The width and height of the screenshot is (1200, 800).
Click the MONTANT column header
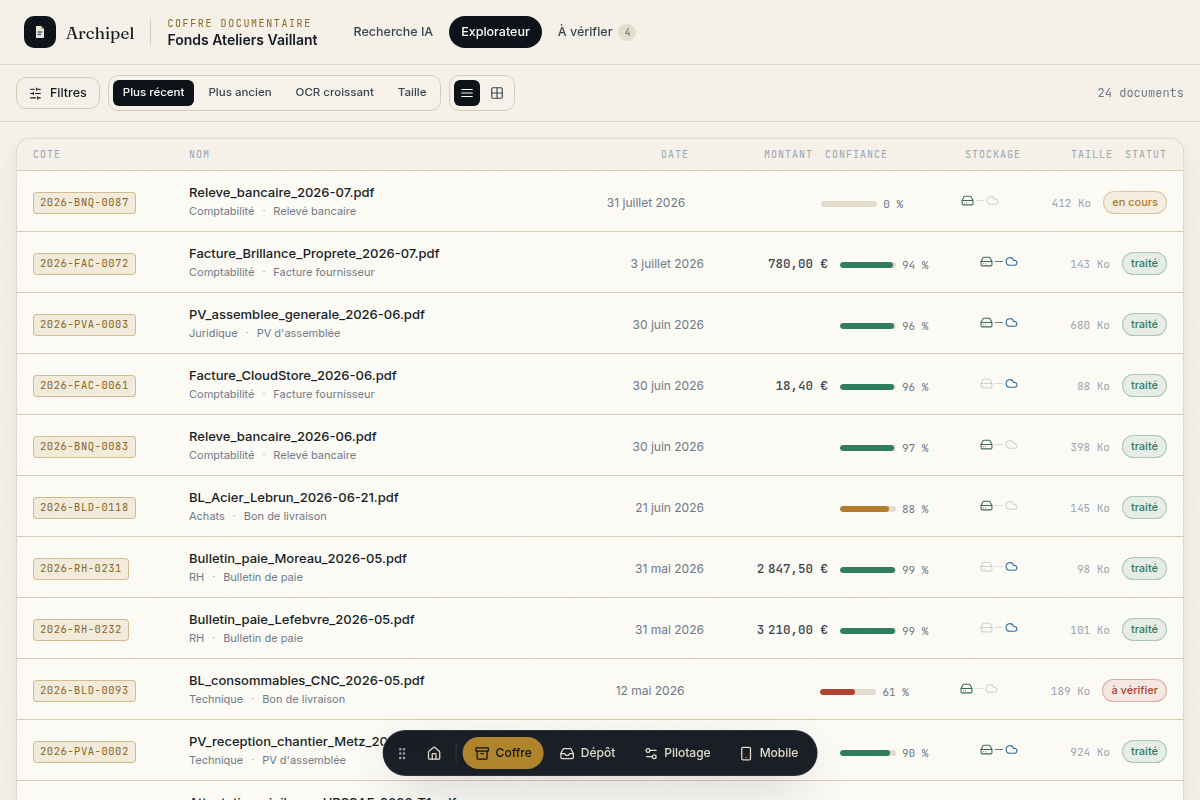789,155
